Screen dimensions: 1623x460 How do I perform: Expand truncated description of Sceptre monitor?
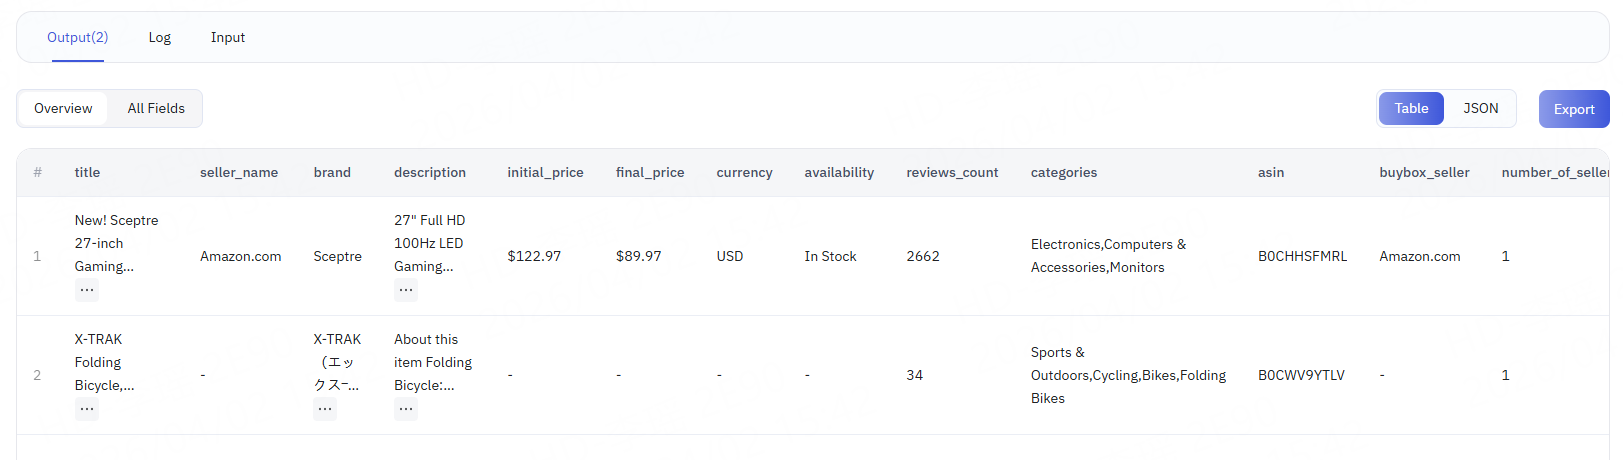tap(405, 290)
